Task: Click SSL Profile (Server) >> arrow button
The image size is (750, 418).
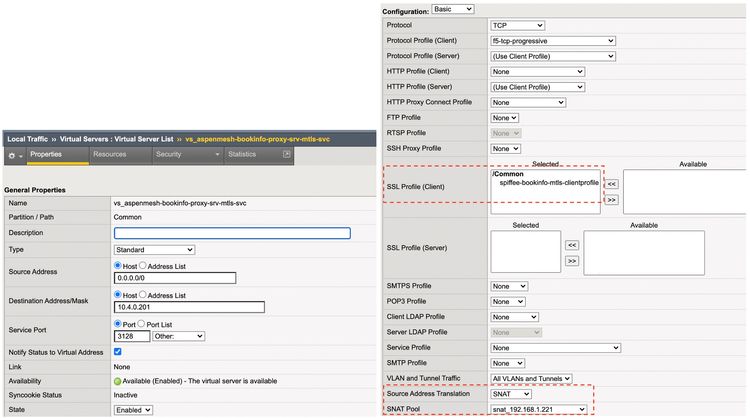Action: [572, 260]
